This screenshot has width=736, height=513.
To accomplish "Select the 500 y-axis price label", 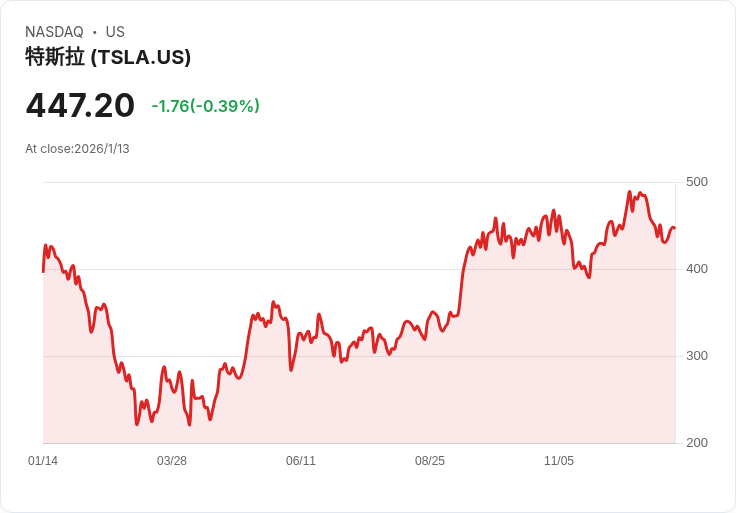I will tap(697, 182).
